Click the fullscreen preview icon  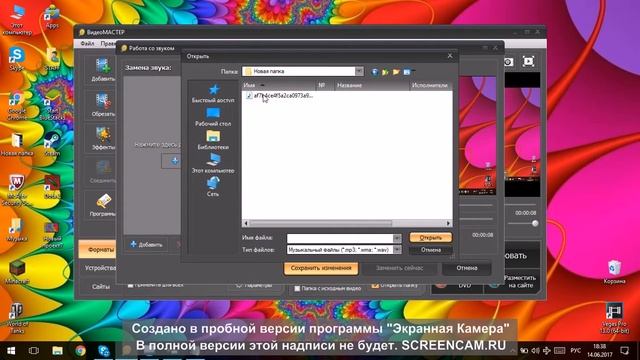[529, 61]
